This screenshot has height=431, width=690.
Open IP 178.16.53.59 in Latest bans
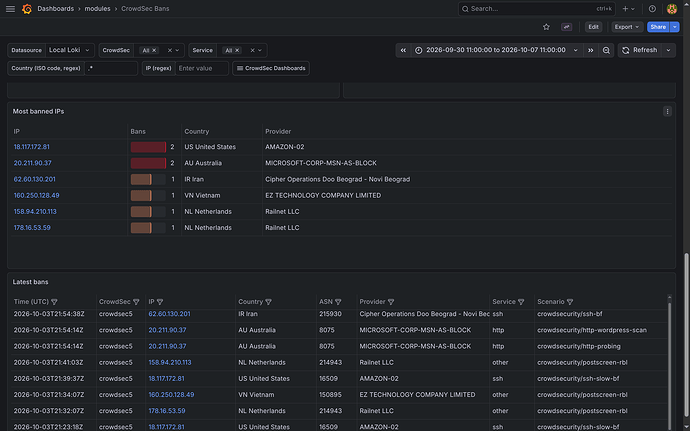pyautogui.click(x=167, y=411)
